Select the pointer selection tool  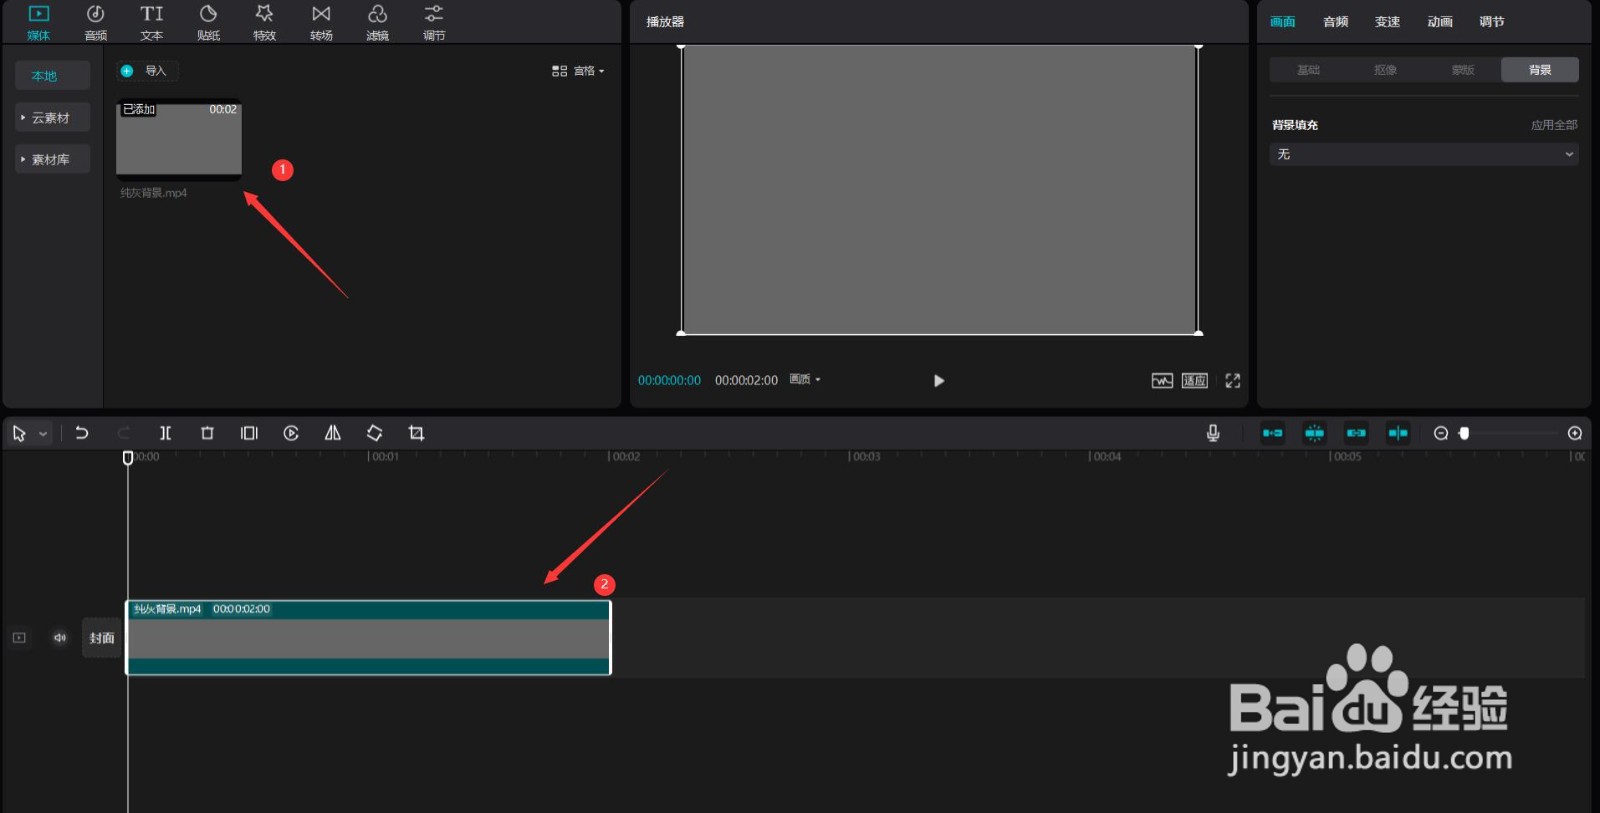(19, 433)
